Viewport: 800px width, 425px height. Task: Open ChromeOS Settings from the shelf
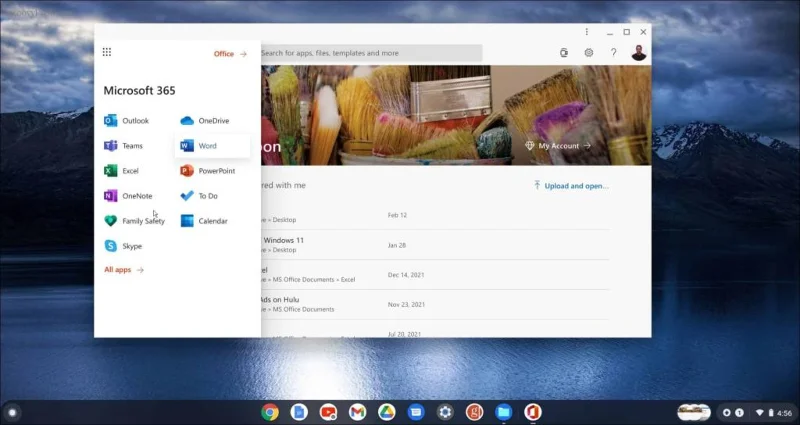click(445, 412)
